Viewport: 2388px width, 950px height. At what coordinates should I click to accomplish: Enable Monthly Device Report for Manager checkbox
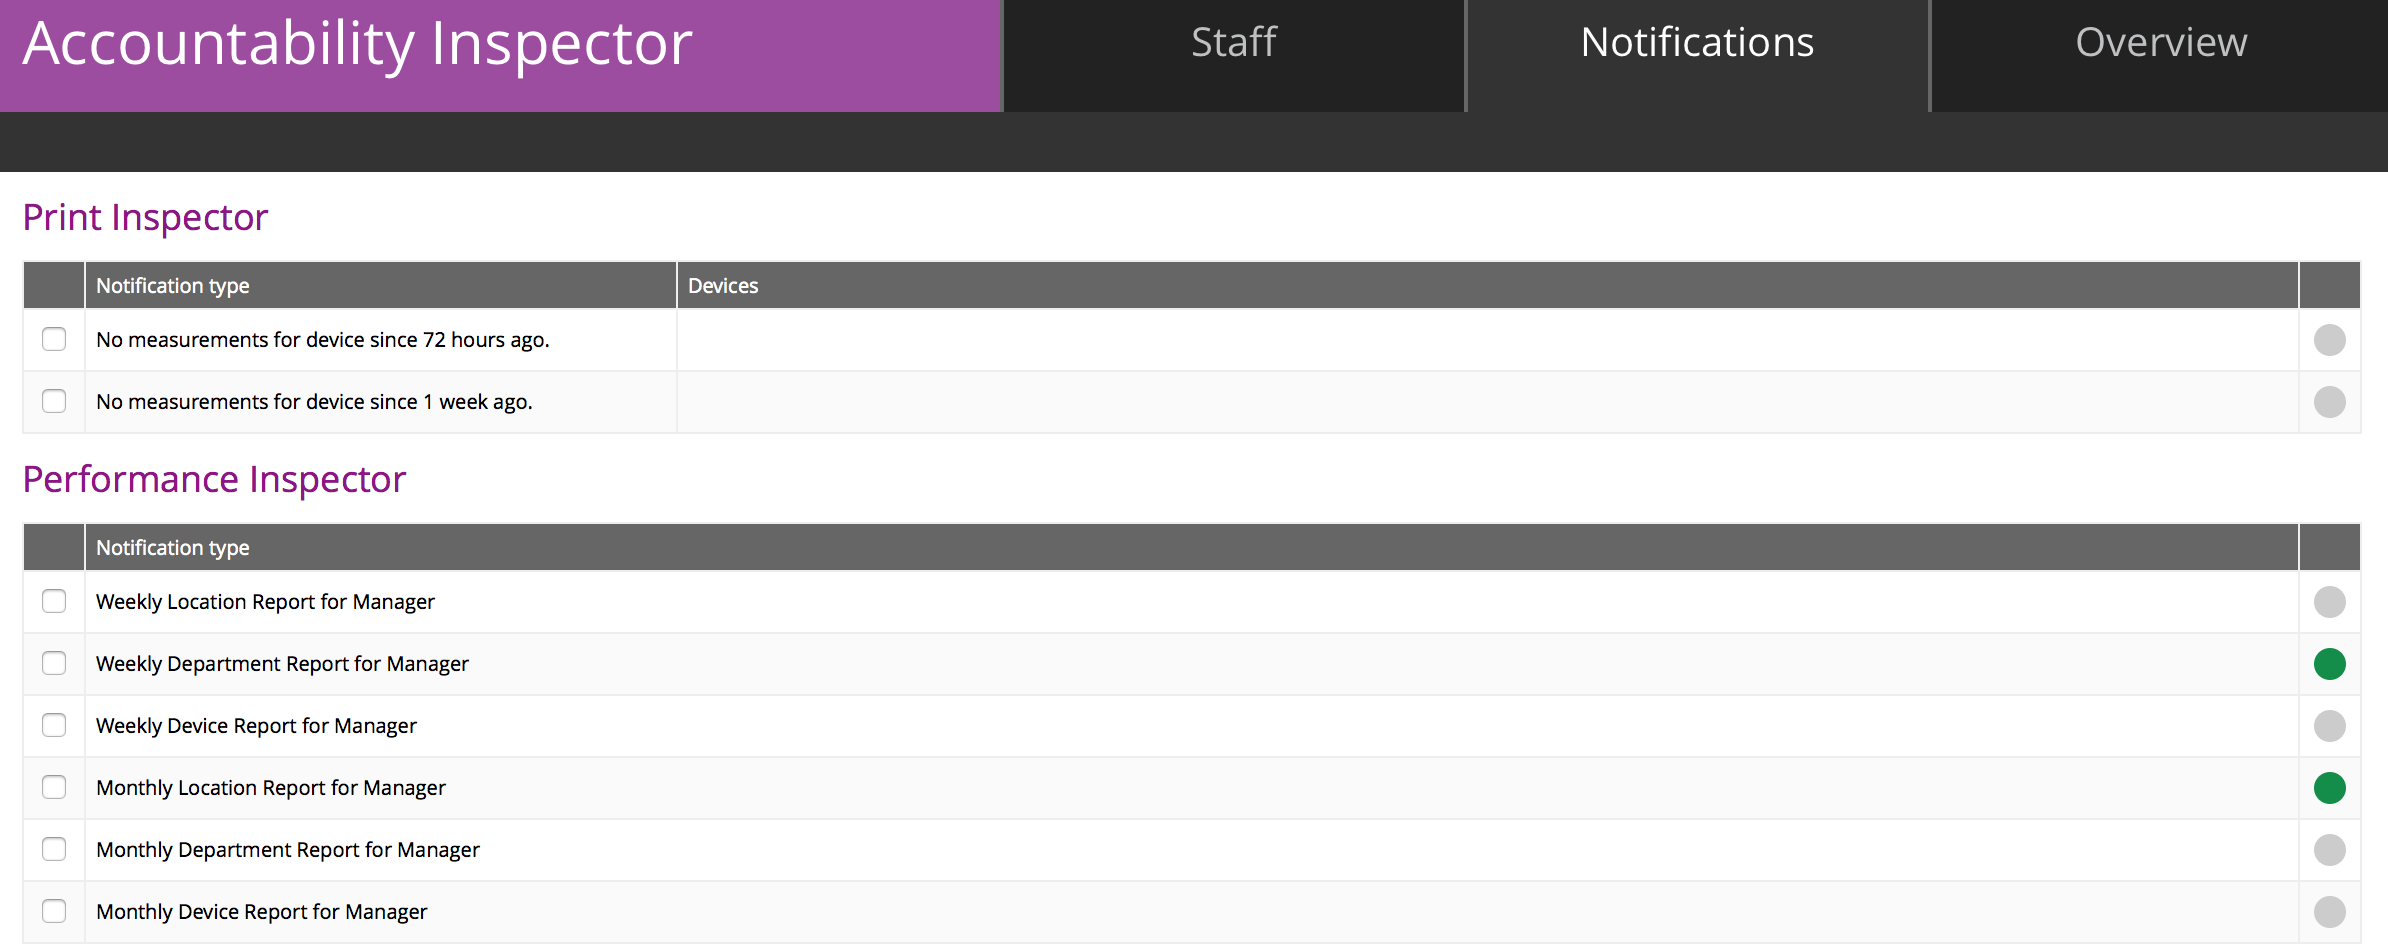point(54,911)
